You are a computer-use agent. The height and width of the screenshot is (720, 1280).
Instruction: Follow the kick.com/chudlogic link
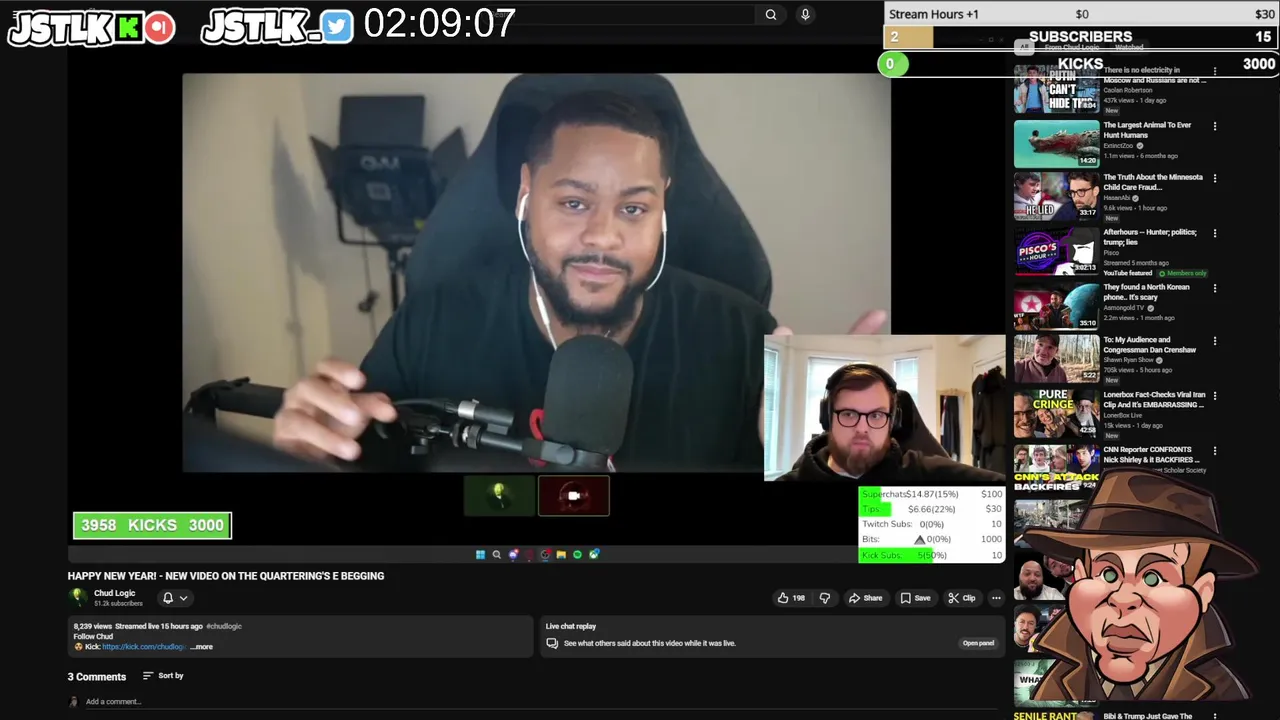[x=143, y=647]
